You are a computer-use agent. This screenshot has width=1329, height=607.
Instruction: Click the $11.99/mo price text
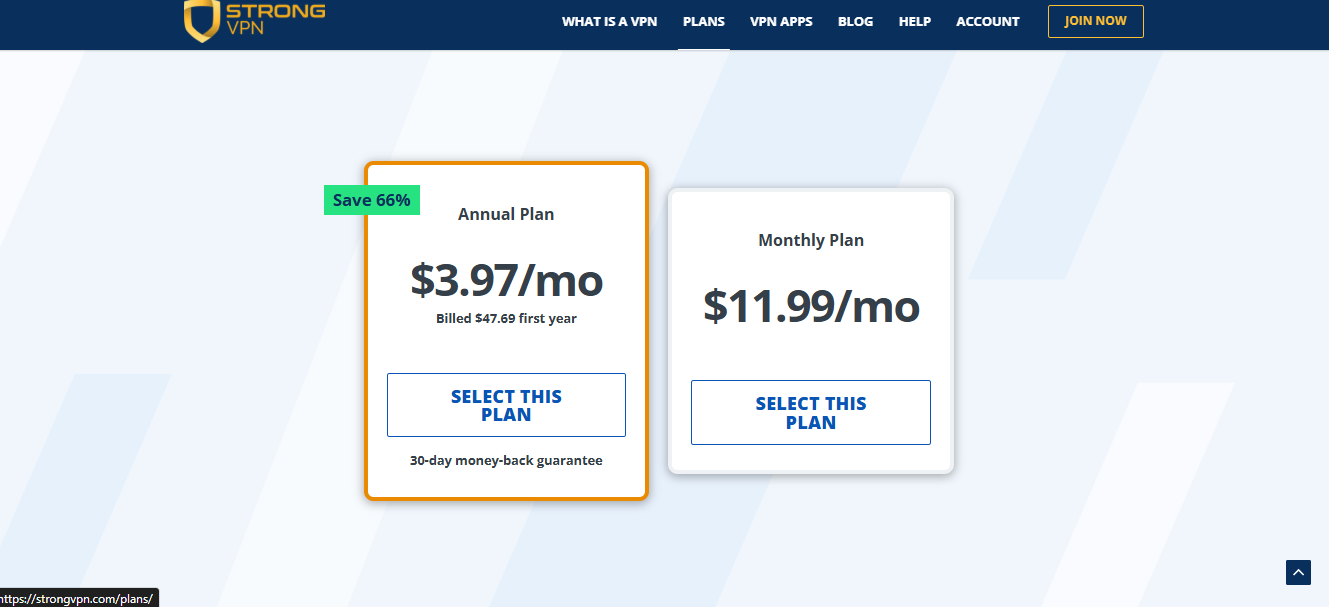click(811, 305)
